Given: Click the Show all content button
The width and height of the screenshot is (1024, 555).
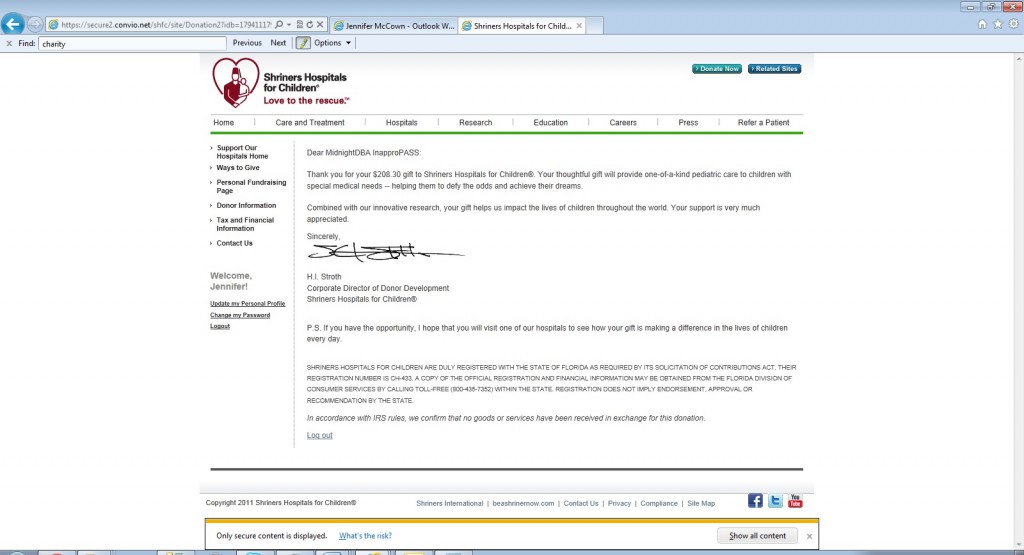Looking at the screenshot, I should click(758, 536).
